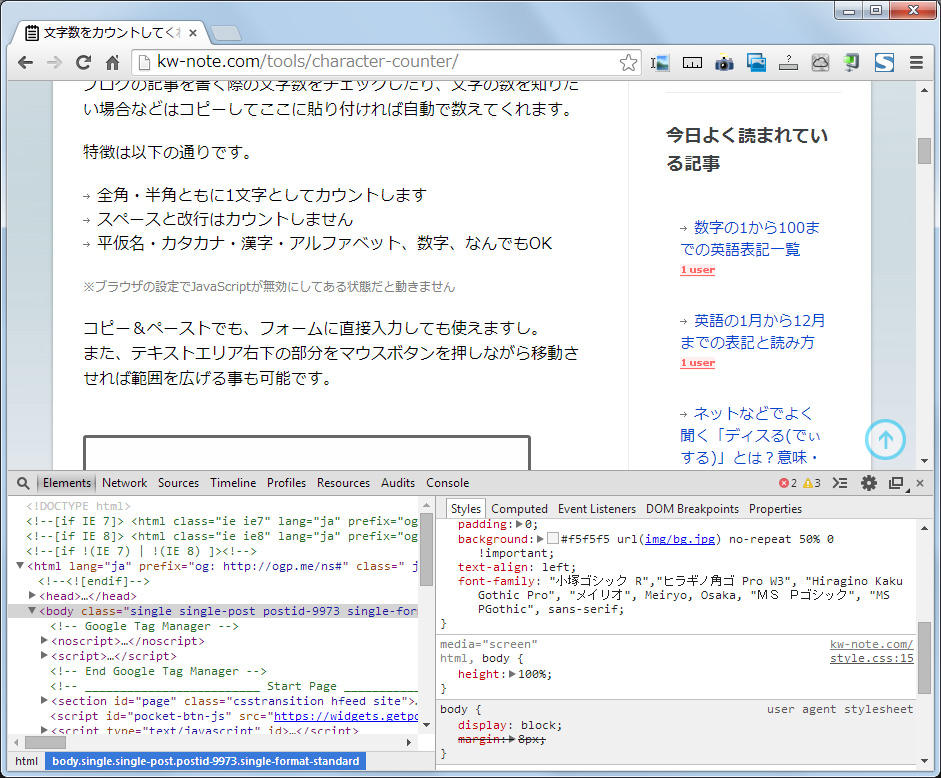The image size is (941, 778).
Task: Click the #f5f5f5 background color swatch
Action: click(552, 539)
